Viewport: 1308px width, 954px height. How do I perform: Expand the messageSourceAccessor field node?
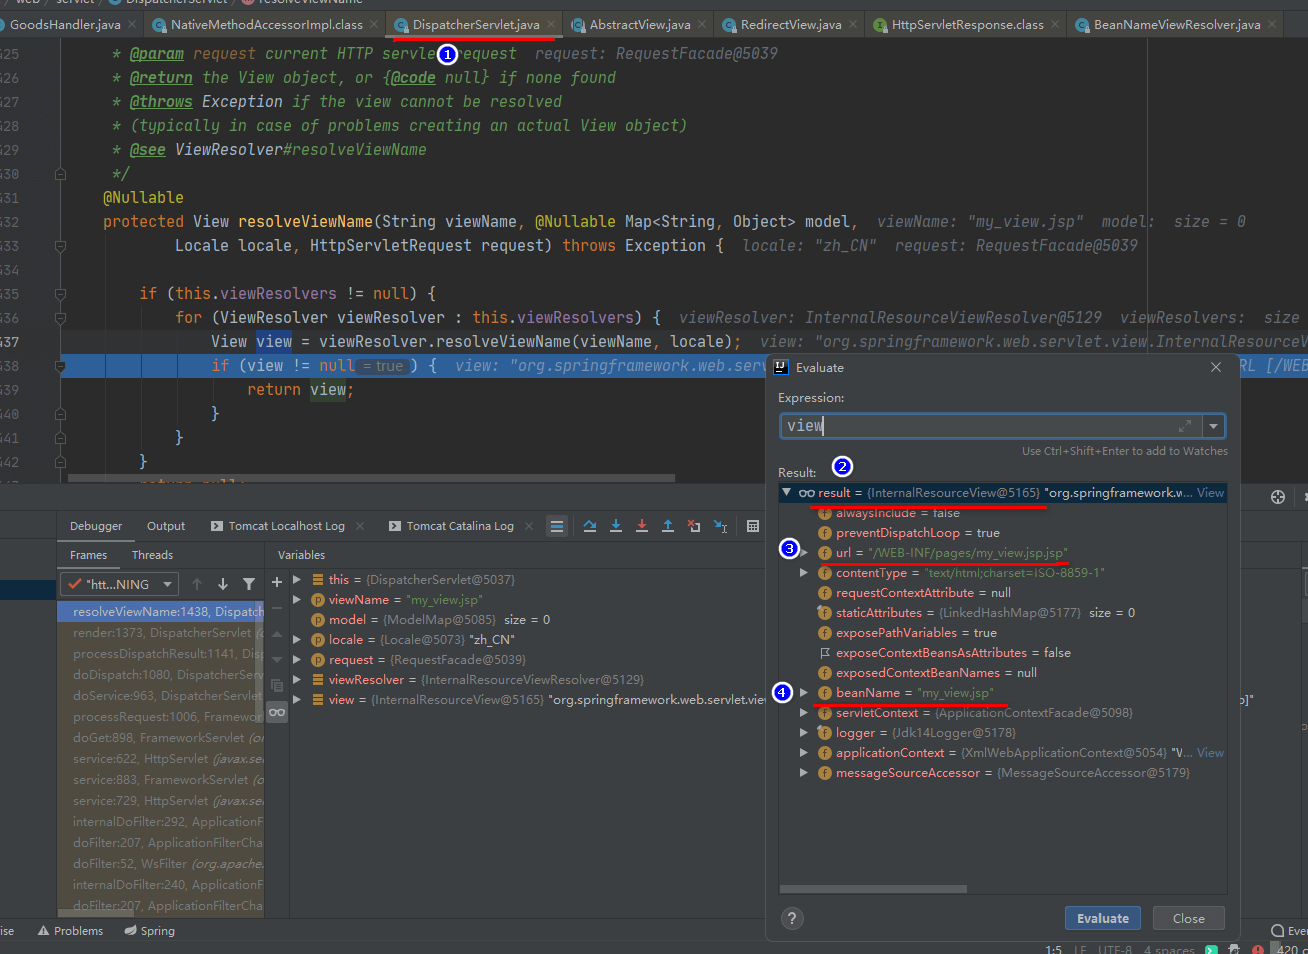click(804, 773)
